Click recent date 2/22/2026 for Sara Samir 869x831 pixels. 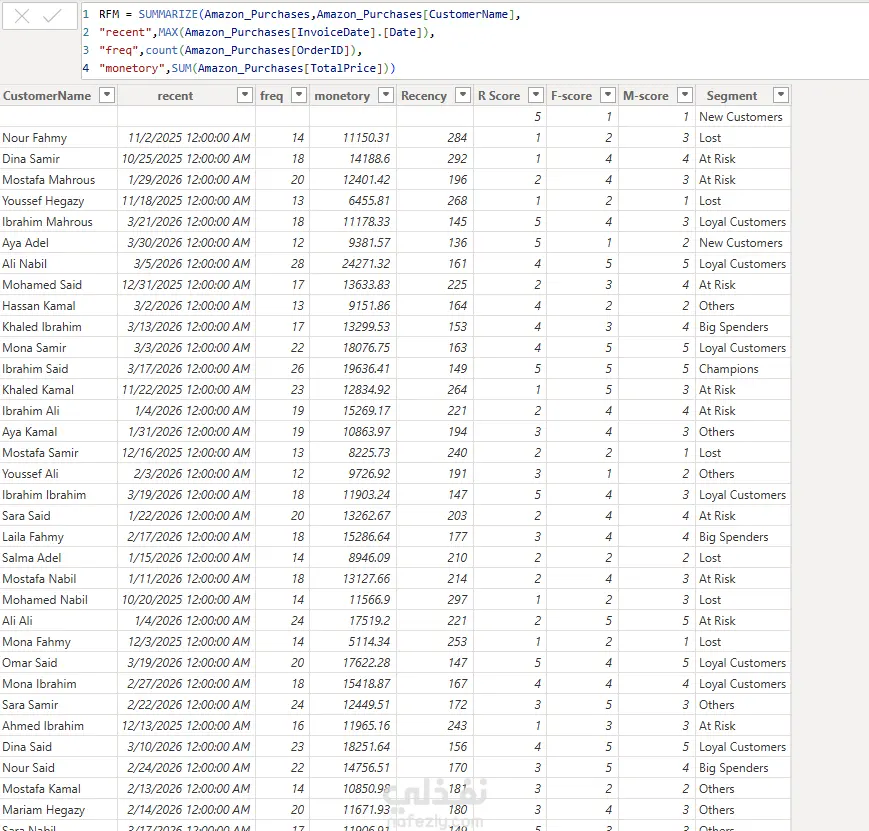188,705
